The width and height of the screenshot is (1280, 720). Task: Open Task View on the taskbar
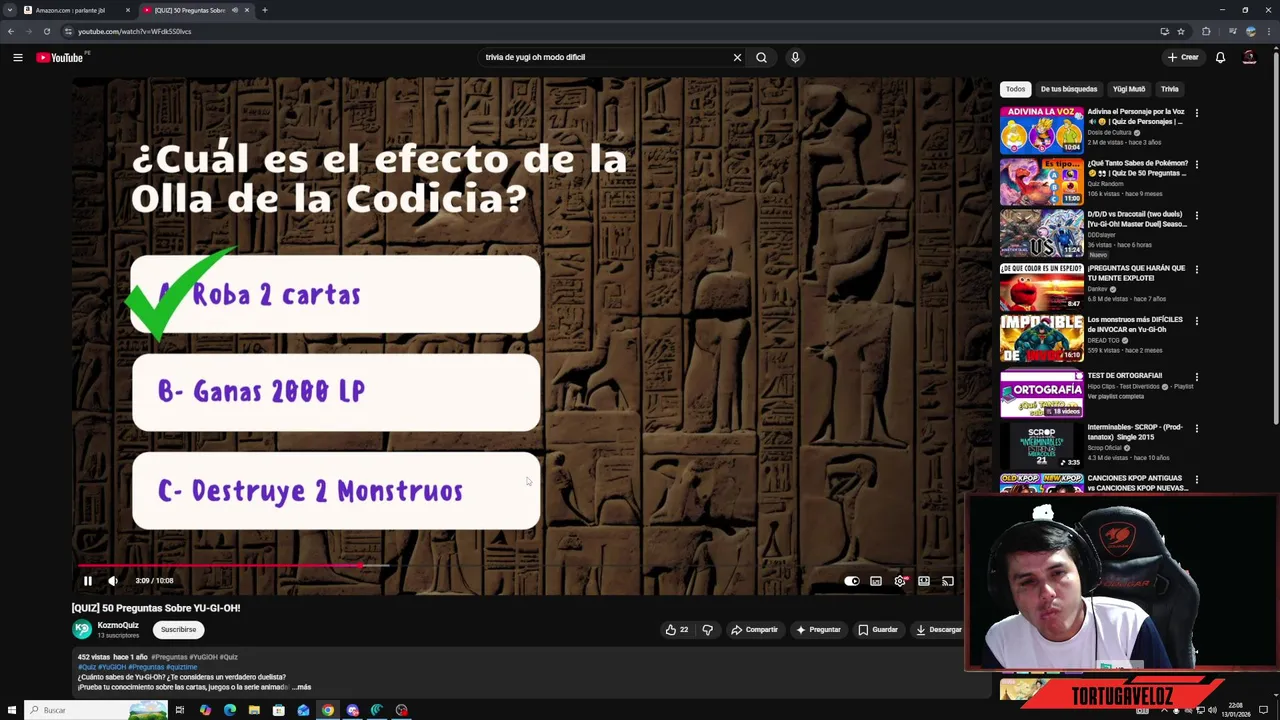tap(180, 710)
